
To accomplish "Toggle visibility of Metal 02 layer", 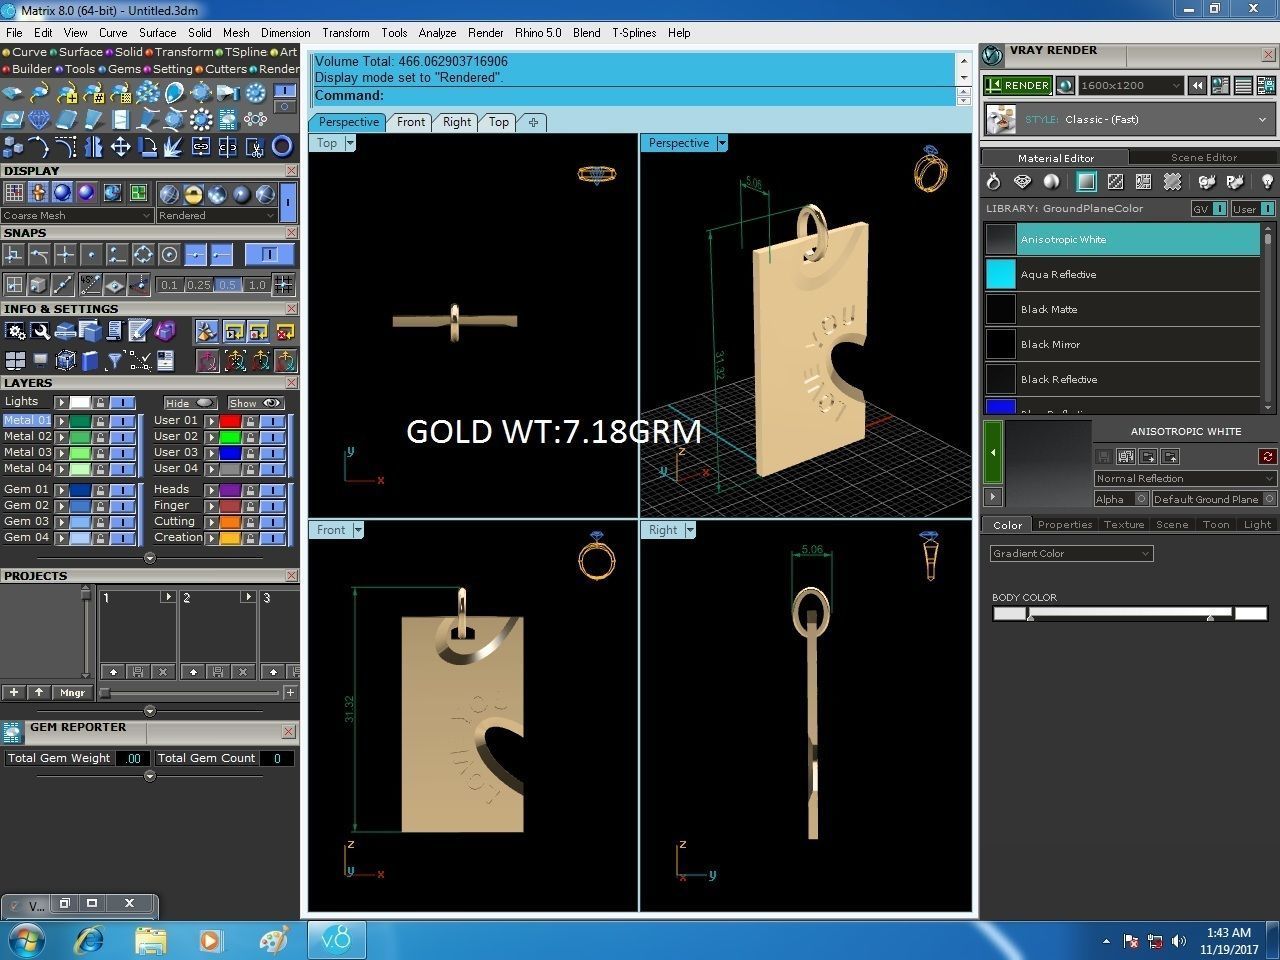I will pos(122,437).
